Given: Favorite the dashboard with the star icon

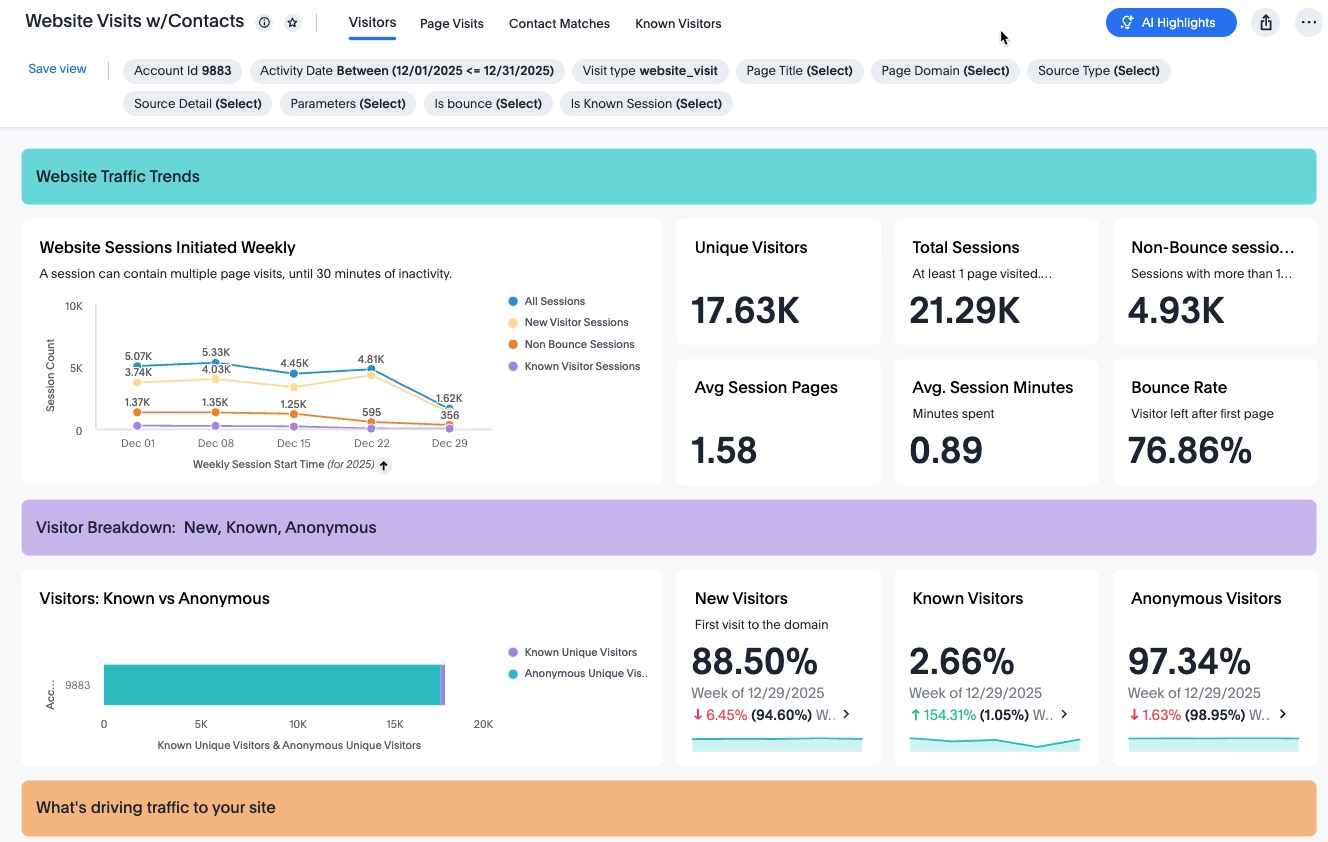Looking at the screenshot, I should coord(292,22).
